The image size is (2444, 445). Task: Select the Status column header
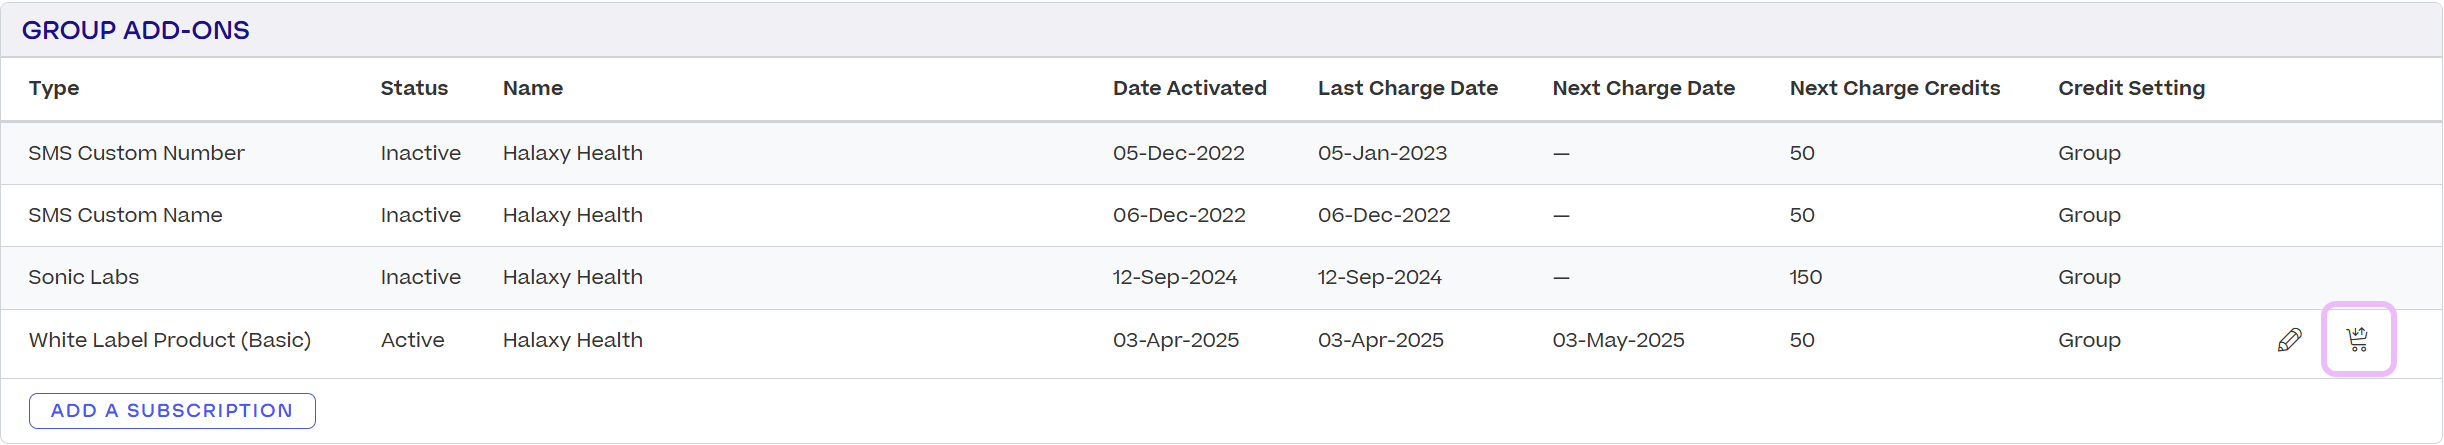point(414,88)
